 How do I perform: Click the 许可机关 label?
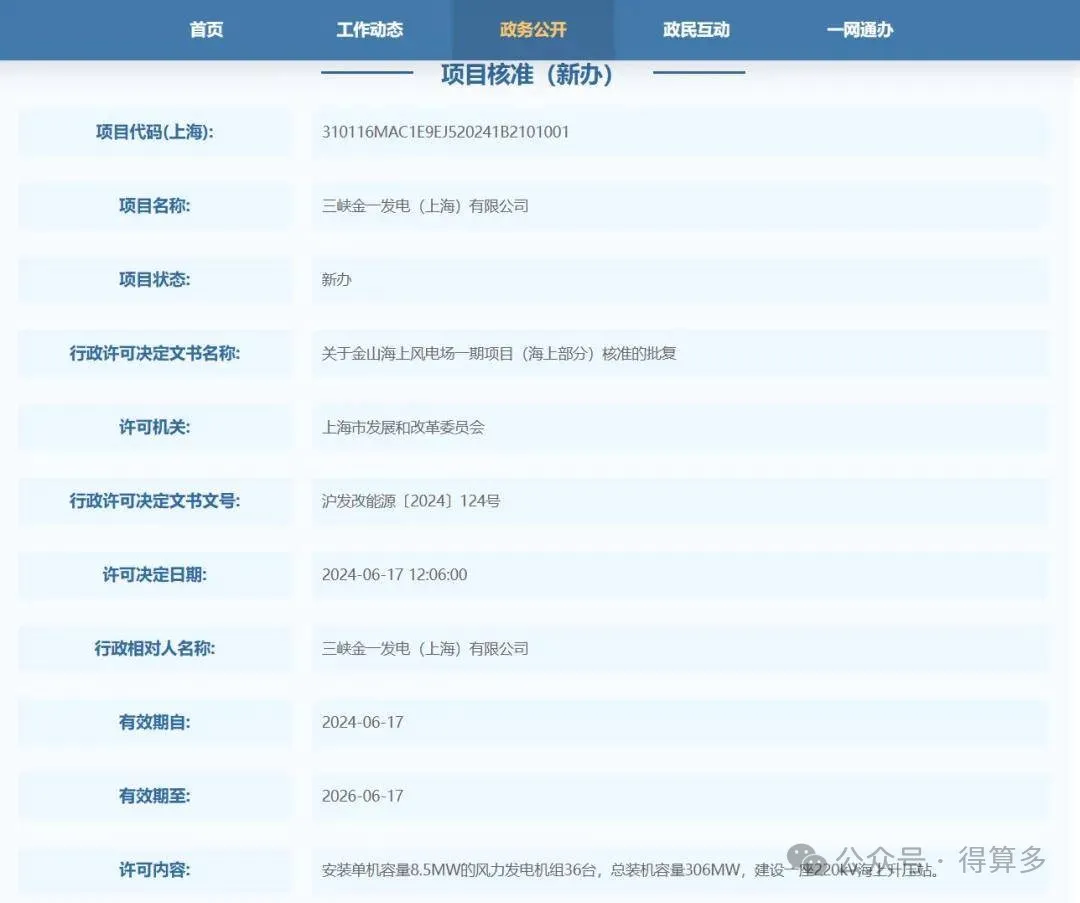154,427
